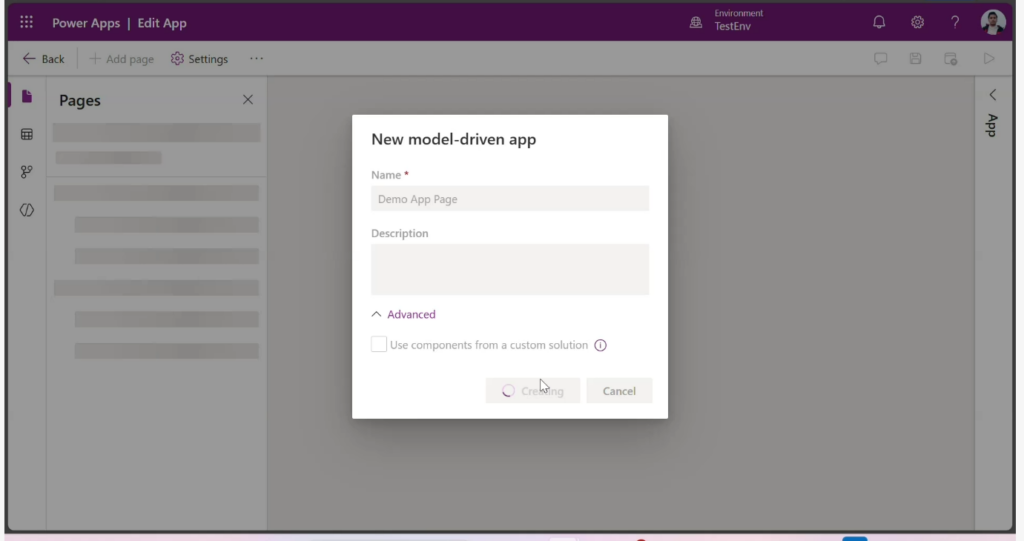The width and height of the screenshot is (1024, 541).
Task: Click Add page in command bar
Action: (x=122, y=59)
